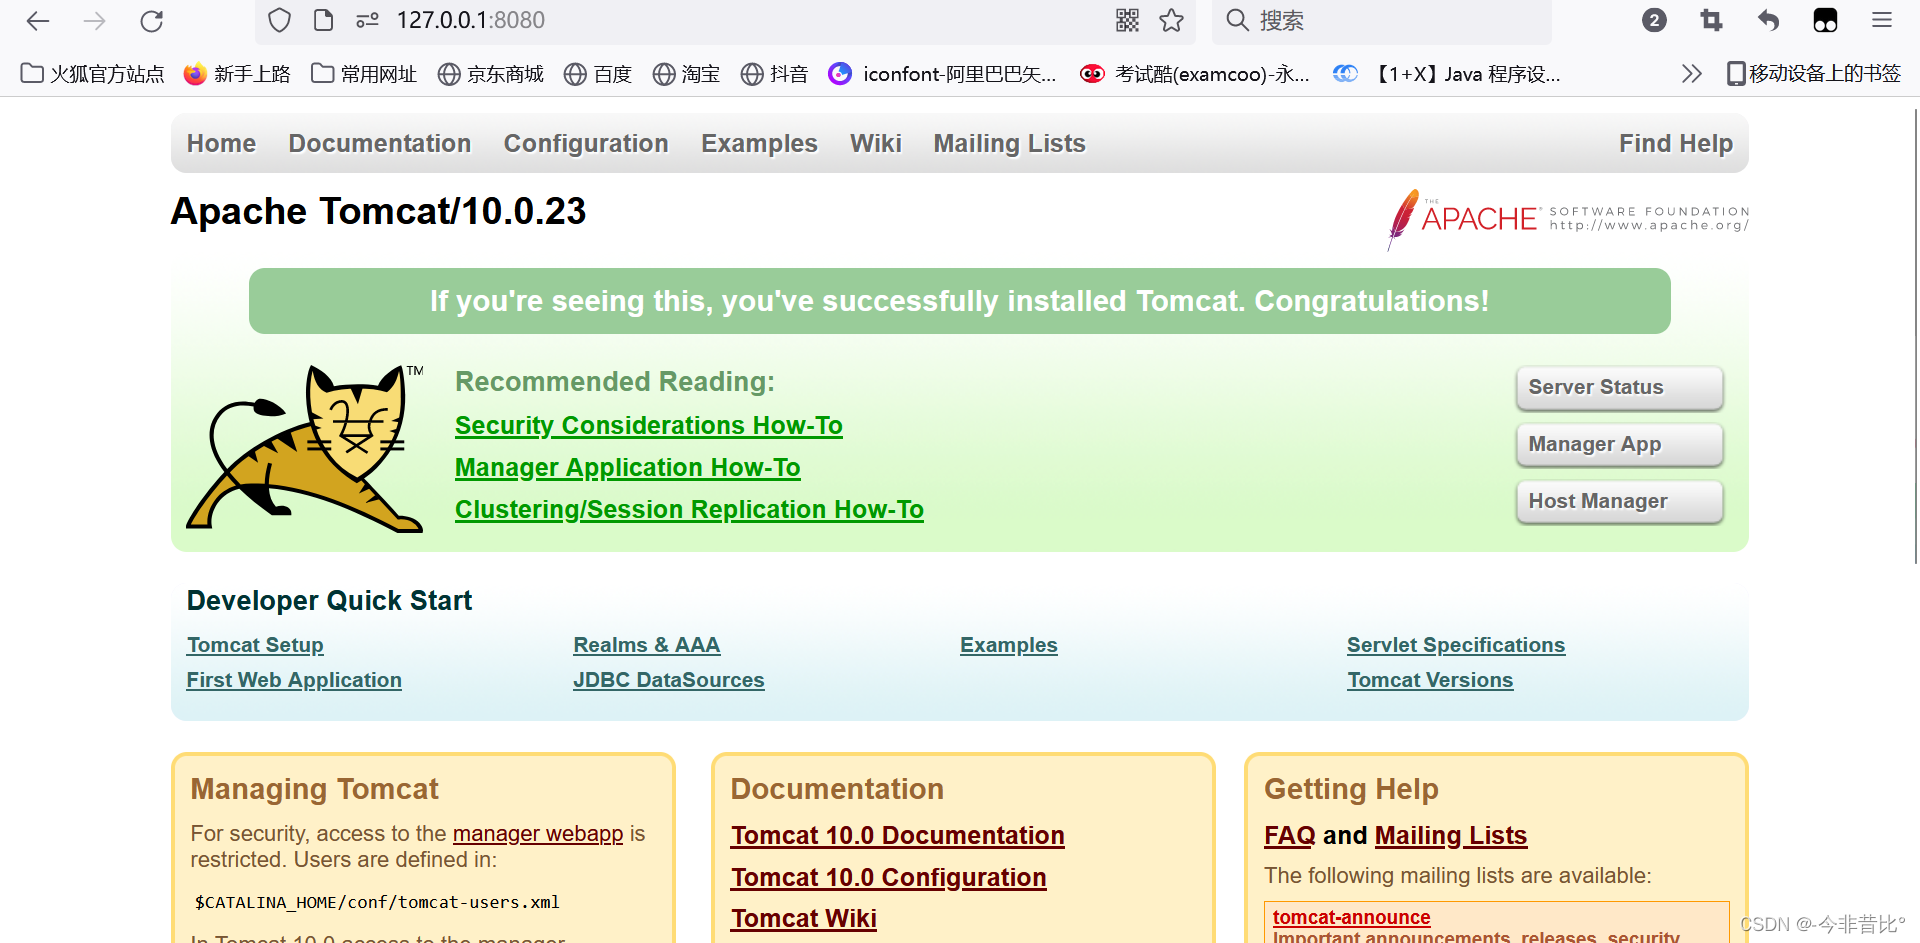Show more bookmarks with the chevron
This screenshot has height=943, width=1920.
[1692, 74]
